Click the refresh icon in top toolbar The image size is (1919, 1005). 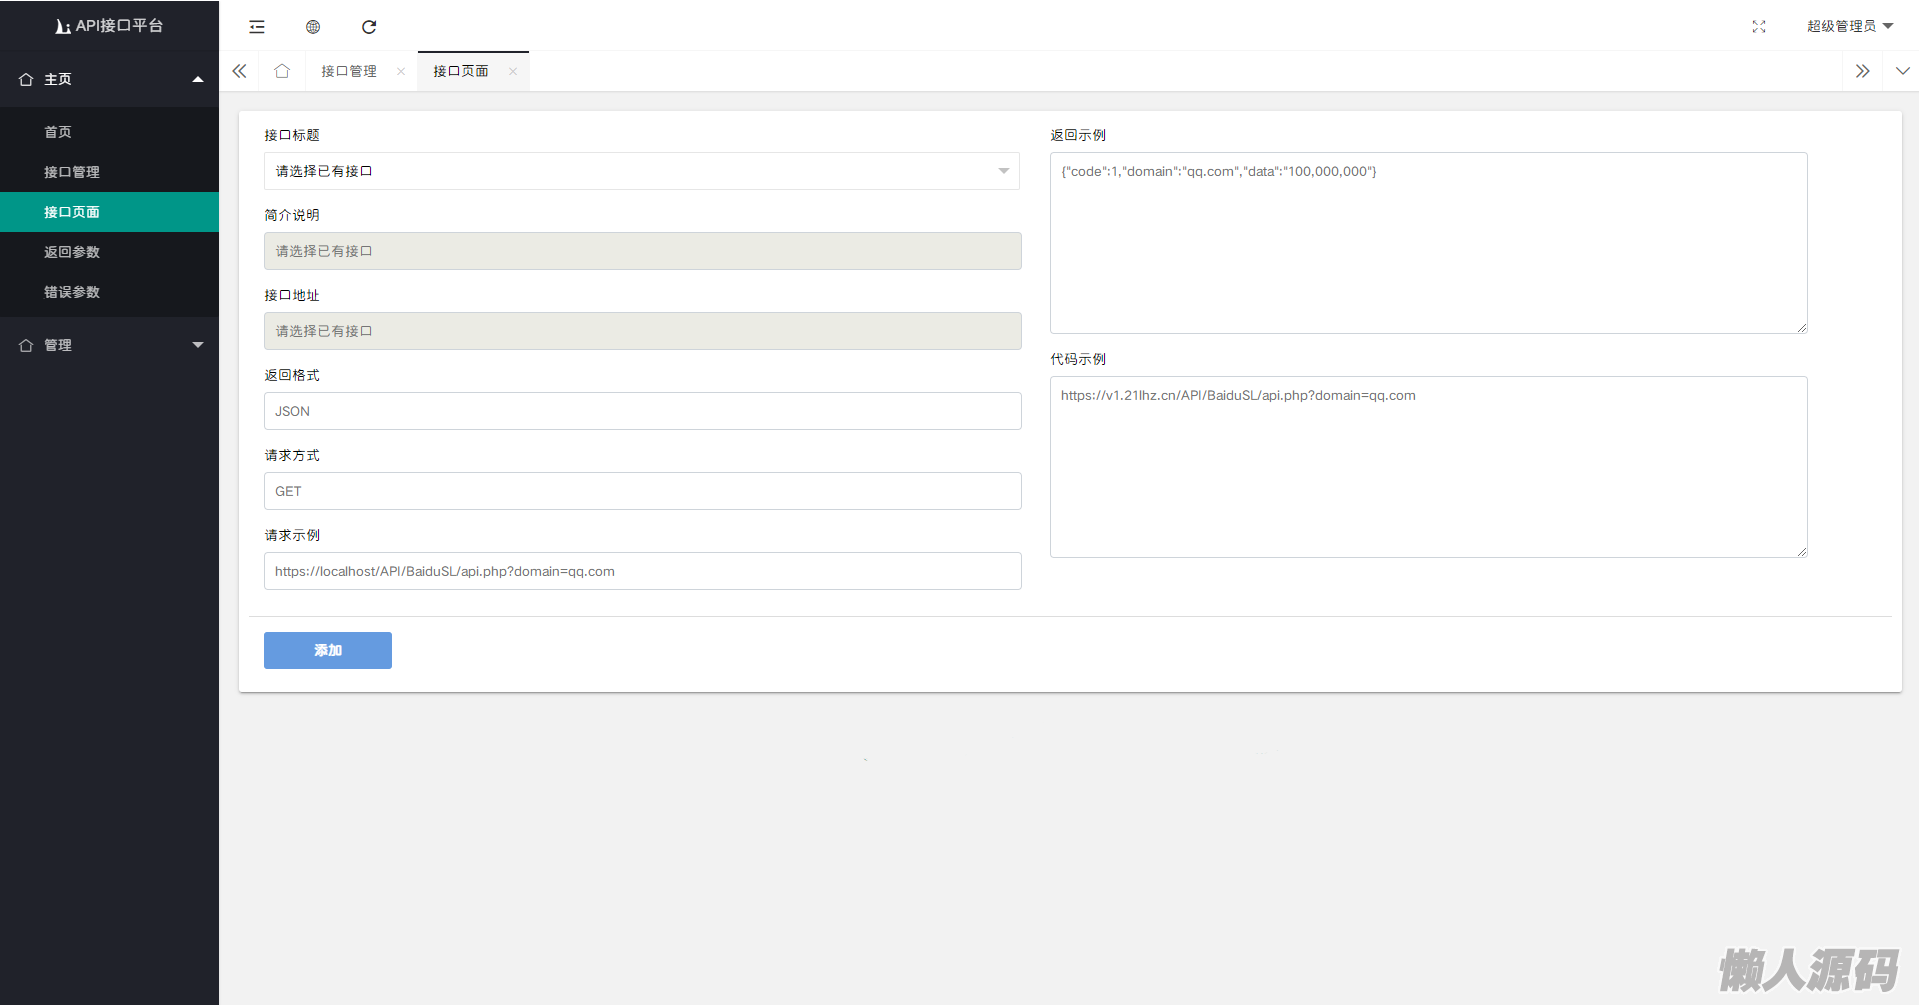[369, 27]
